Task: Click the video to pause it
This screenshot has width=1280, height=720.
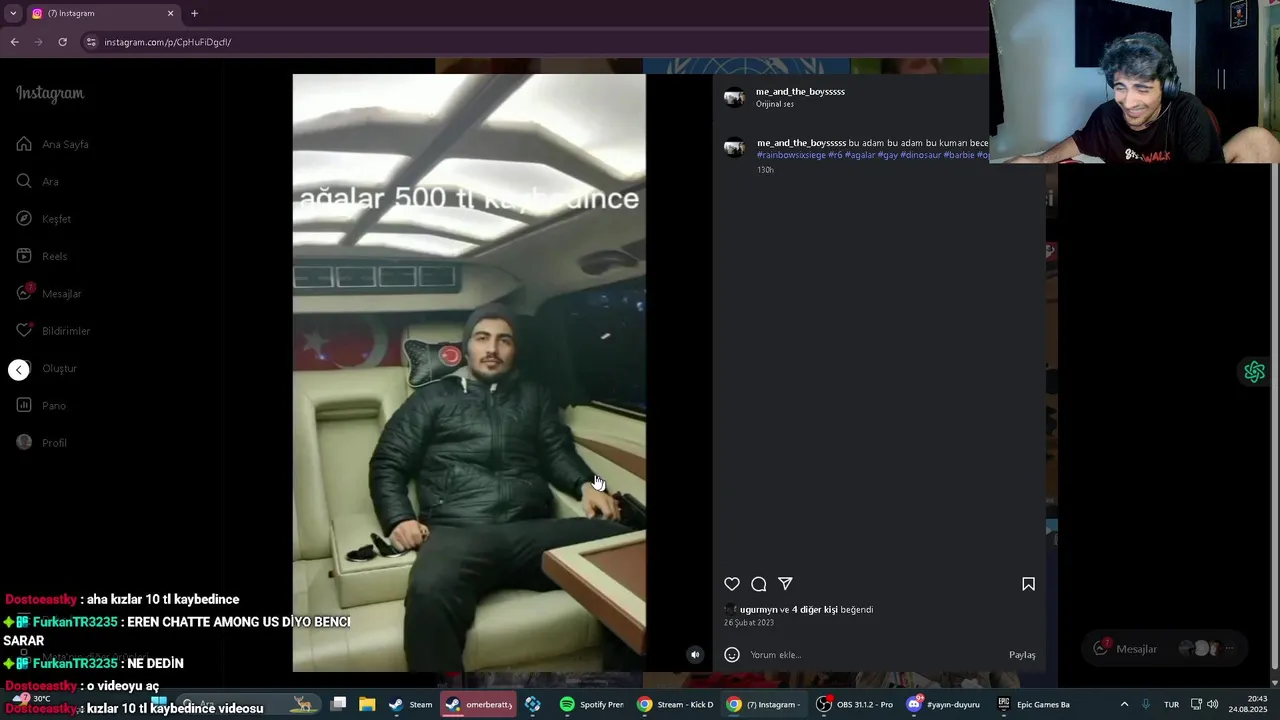Action: pos(469,372)
